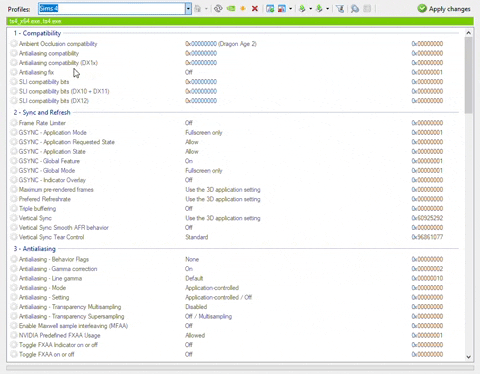This screenshot has height=374, width=480.
Task: Click the scan for modified profiles icon
Action: click(355, 9)
